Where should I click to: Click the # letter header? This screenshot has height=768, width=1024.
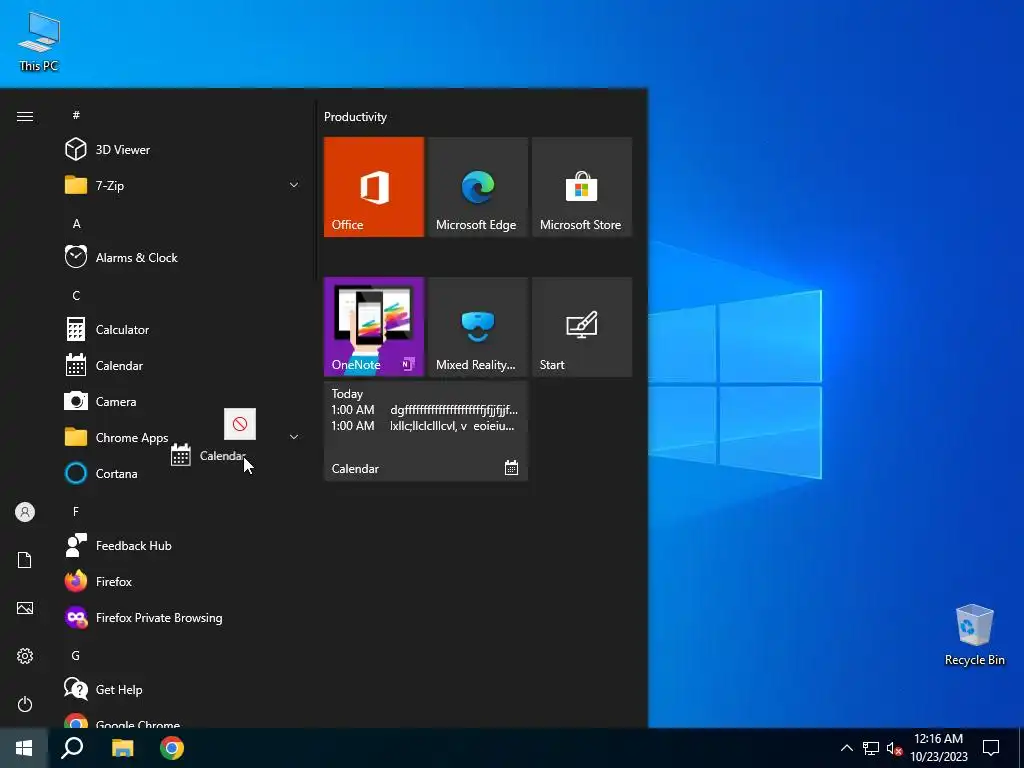(76, 115)
